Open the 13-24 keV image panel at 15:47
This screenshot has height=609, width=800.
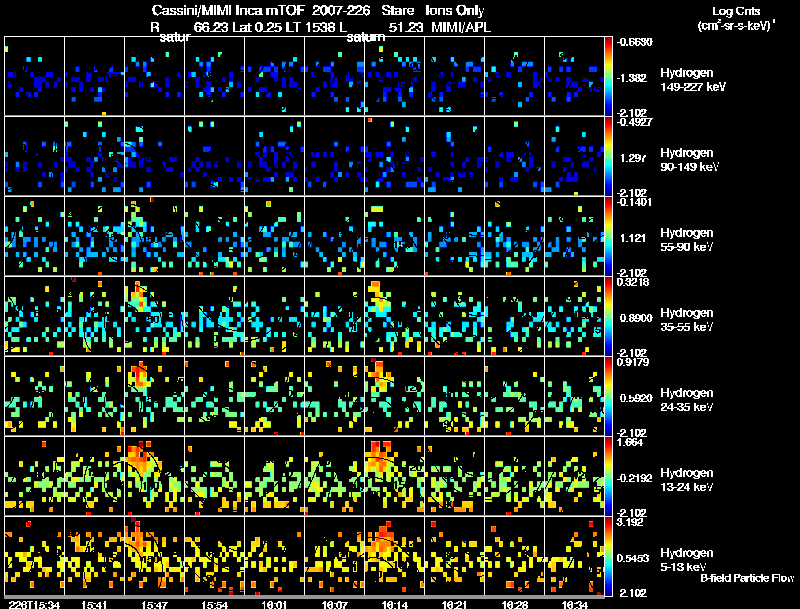pyautogui.click(x=154, y=476)
